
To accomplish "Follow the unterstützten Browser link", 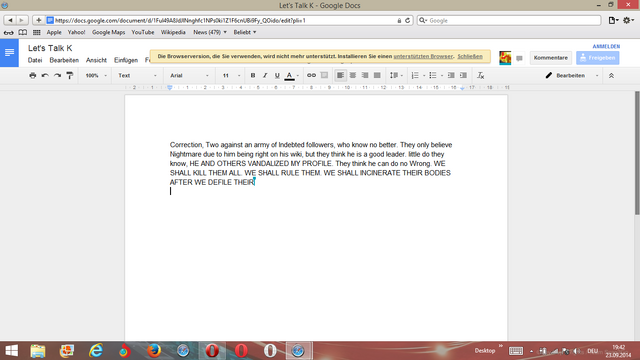I will (423, 56).
